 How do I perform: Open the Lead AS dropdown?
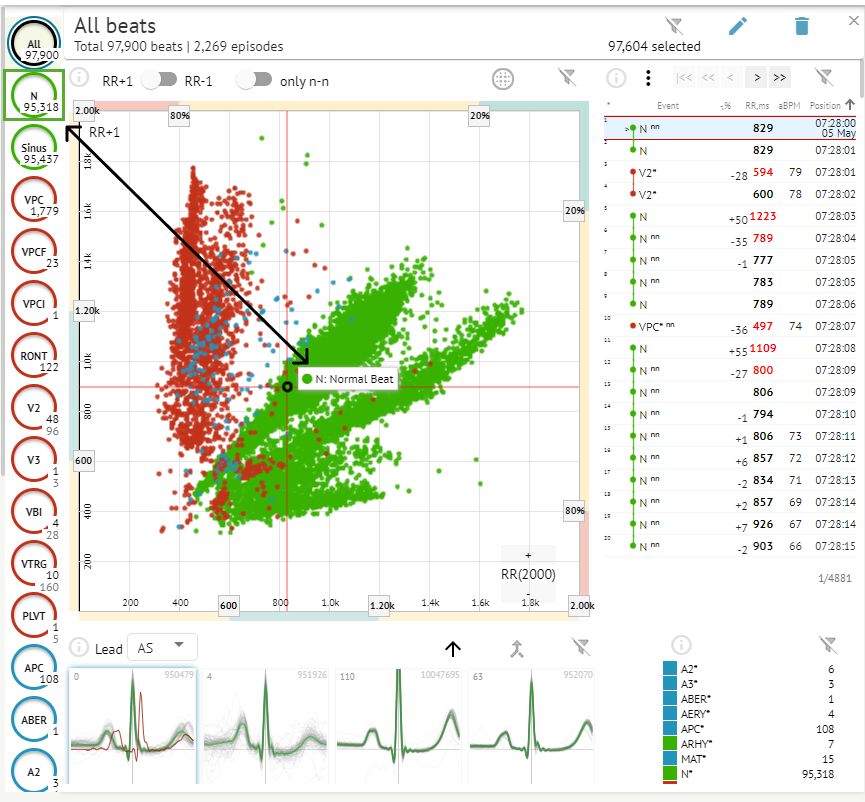[x=161, y=648]
